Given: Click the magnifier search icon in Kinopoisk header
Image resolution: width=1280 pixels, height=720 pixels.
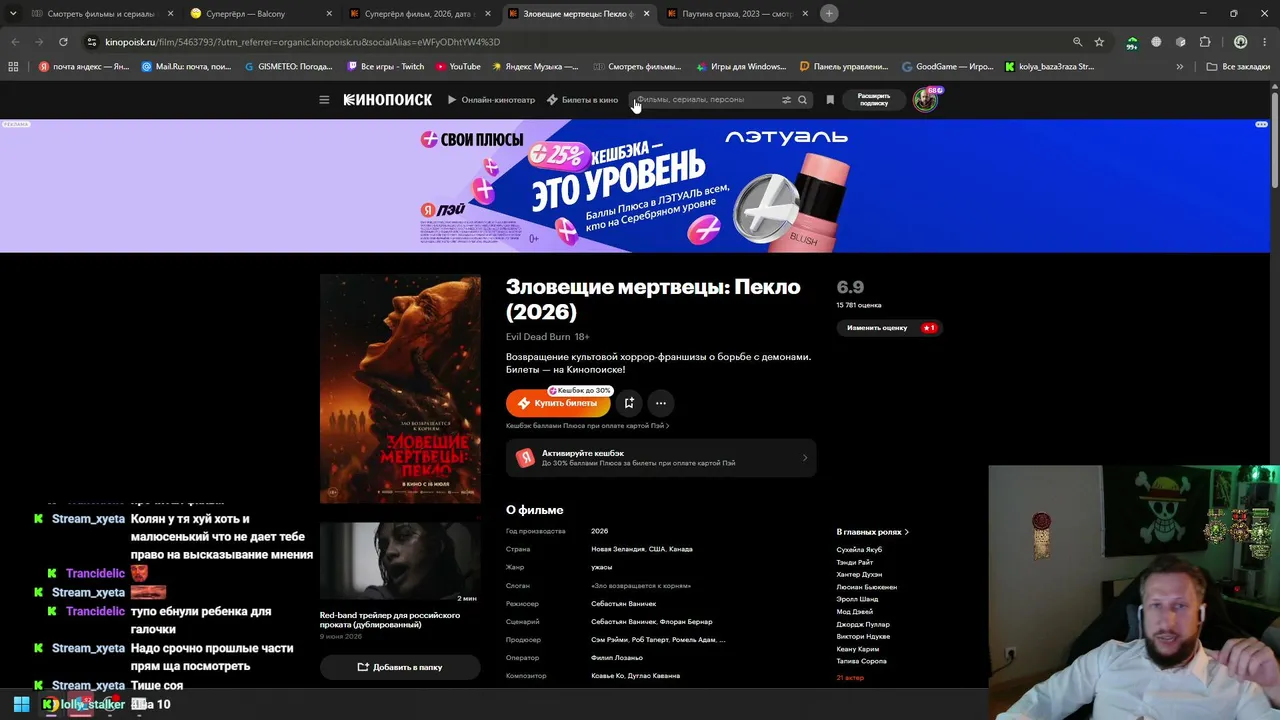Looking at the screenshot, I should (x=802, y=100).
